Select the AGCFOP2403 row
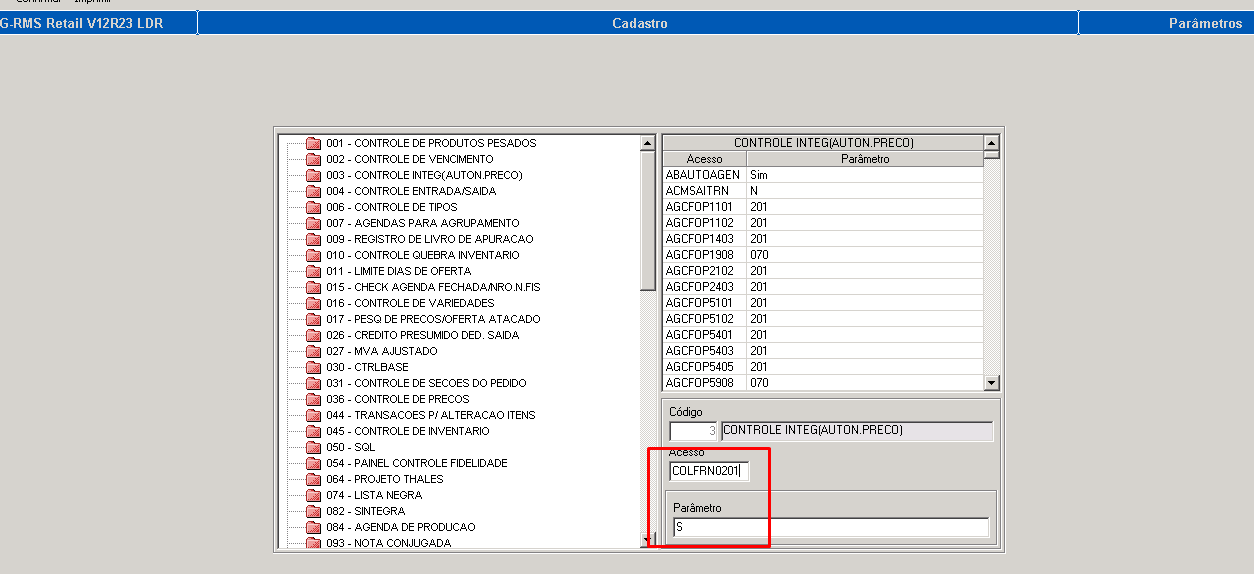 point(822,287)
